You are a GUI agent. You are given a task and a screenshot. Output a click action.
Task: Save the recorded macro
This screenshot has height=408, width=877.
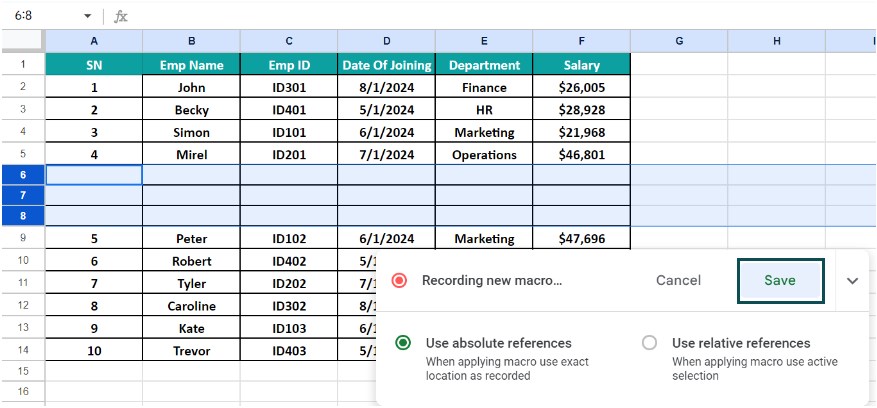click(780, 281)
